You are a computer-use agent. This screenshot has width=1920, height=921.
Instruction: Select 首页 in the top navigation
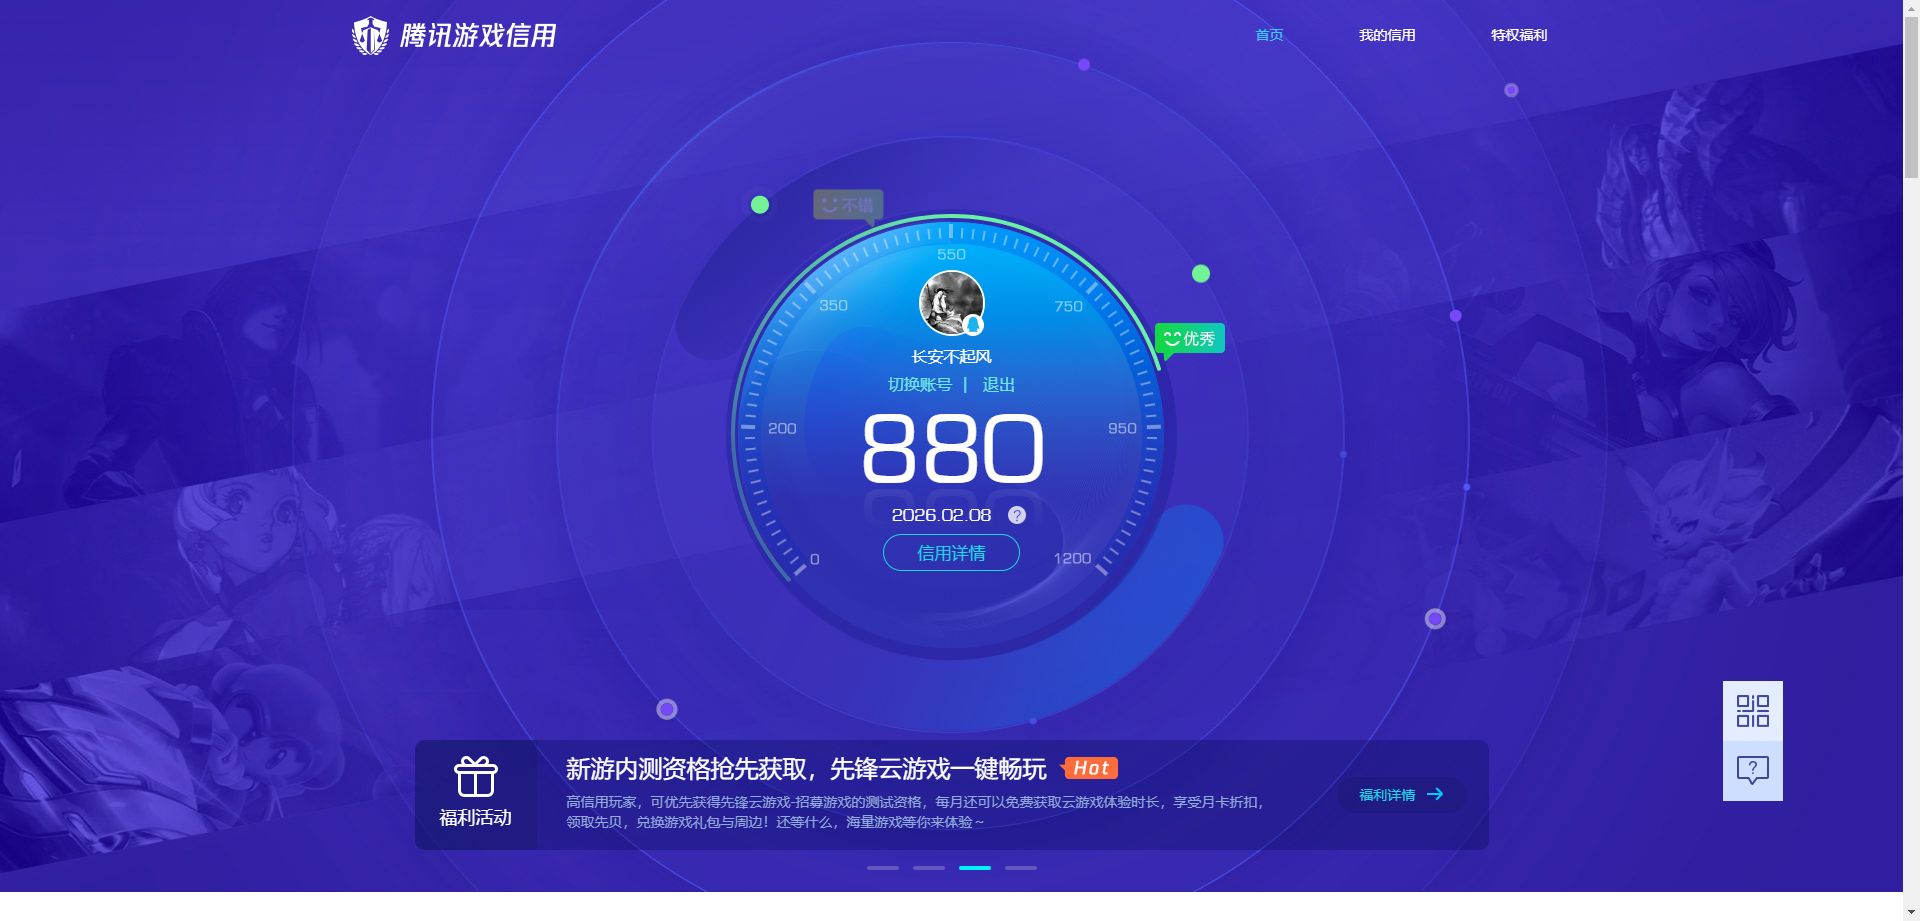pyautogui.click(x=1267, y=35)
